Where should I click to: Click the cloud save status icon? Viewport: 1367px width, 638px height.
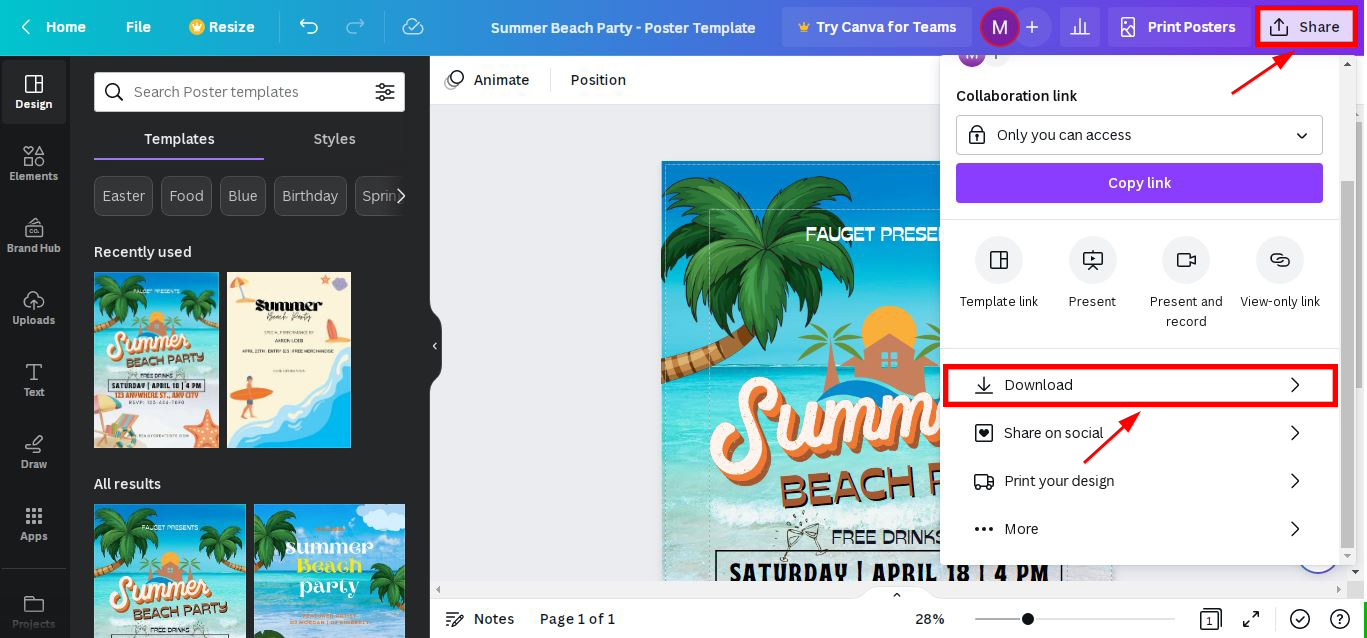[x=412, y=27]
